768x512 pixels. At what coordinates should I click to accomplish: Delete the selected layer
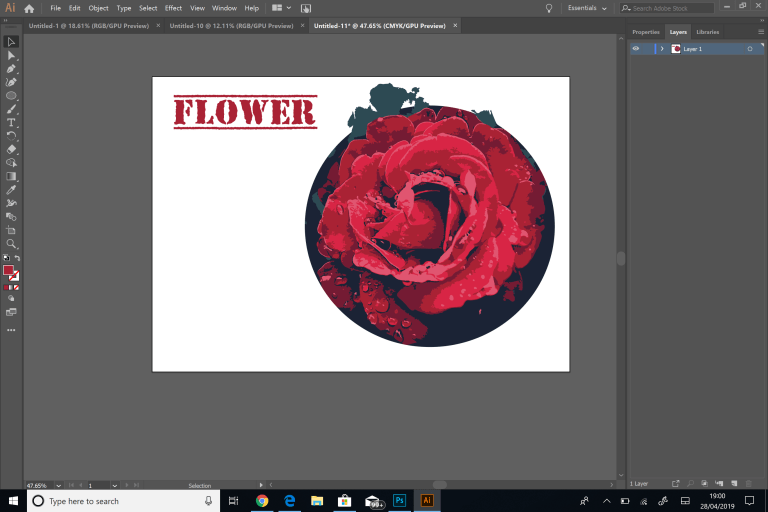point(748,484)
